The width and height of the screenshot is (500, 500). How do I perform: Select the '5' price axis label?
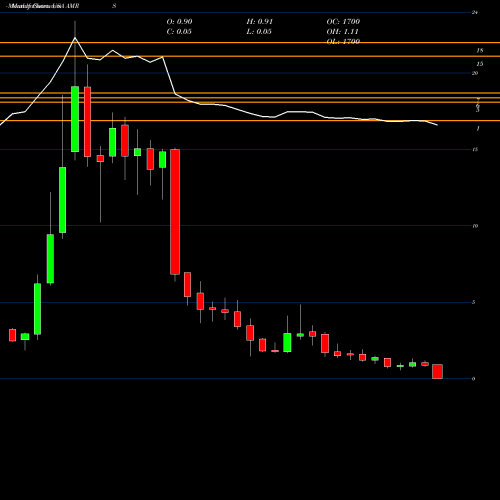[x=474, y=302]
